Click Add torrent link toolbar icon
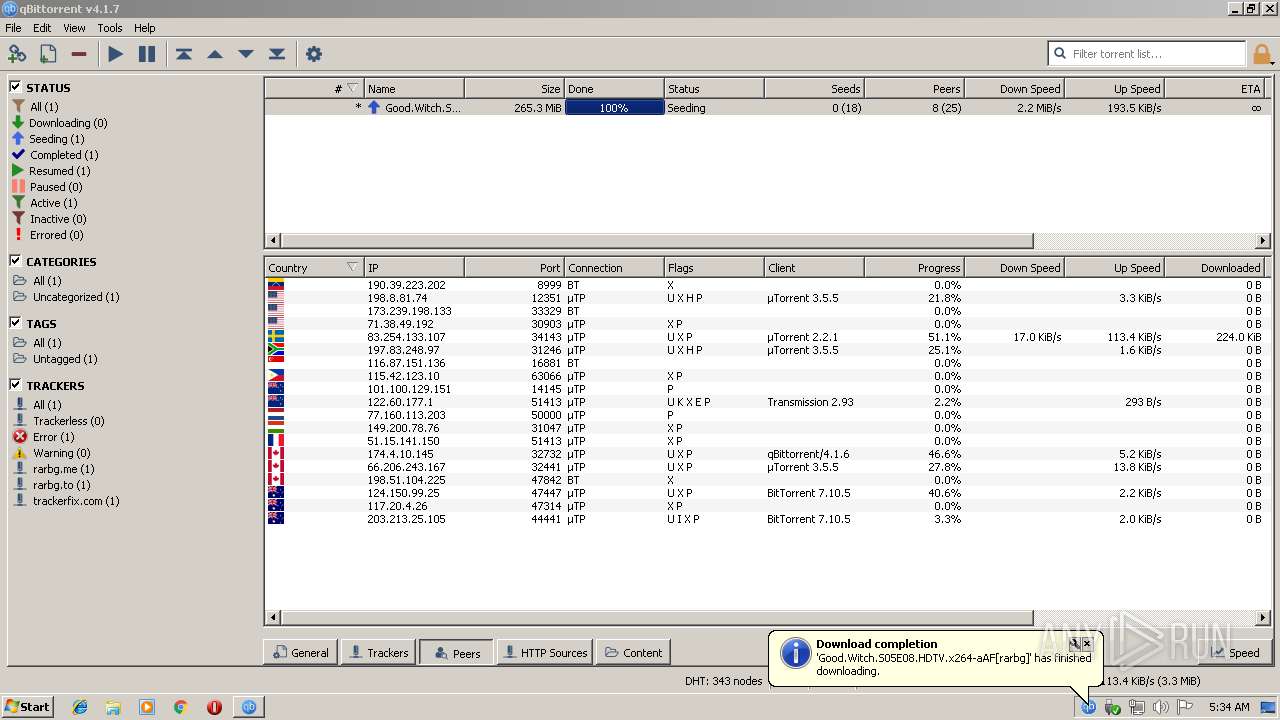1280x720 pixels. pos(17,54)
